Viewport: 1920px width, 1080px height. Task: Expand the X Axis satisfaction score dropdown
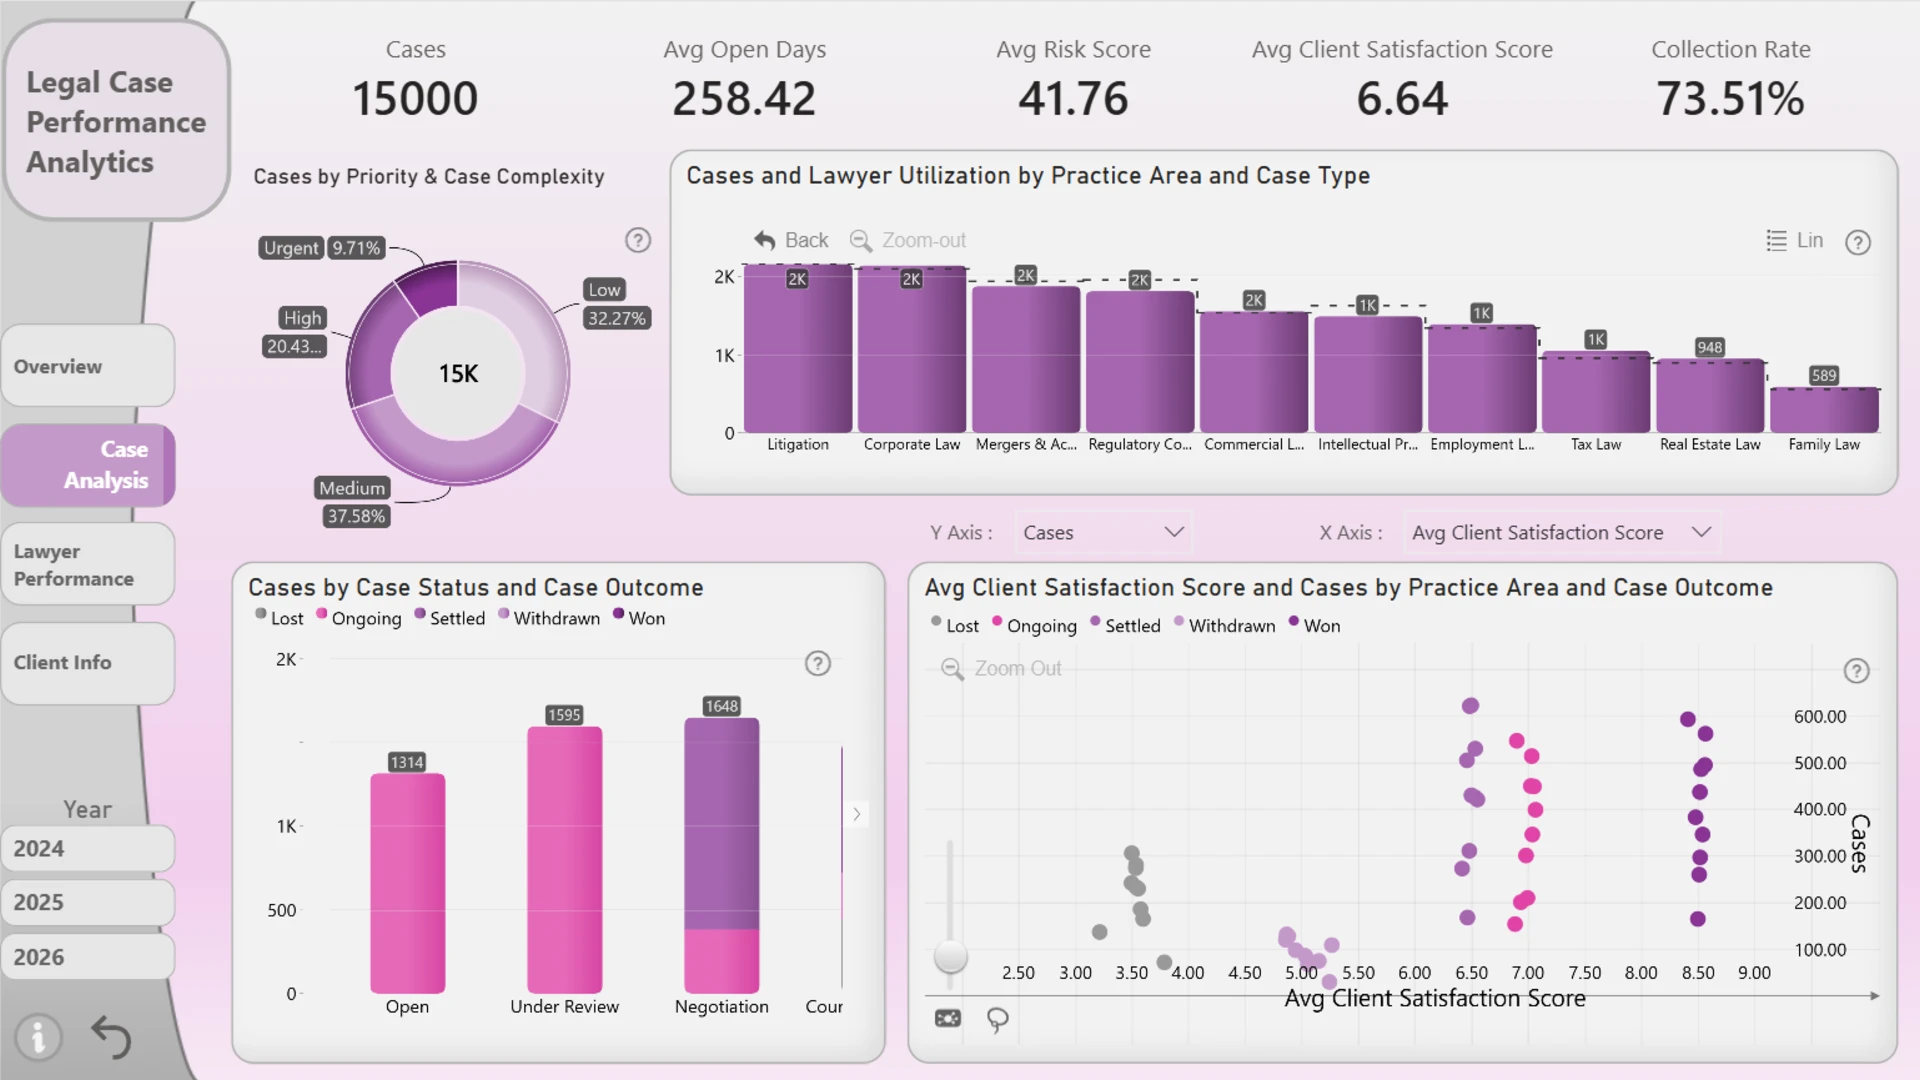click(1561, 533)
